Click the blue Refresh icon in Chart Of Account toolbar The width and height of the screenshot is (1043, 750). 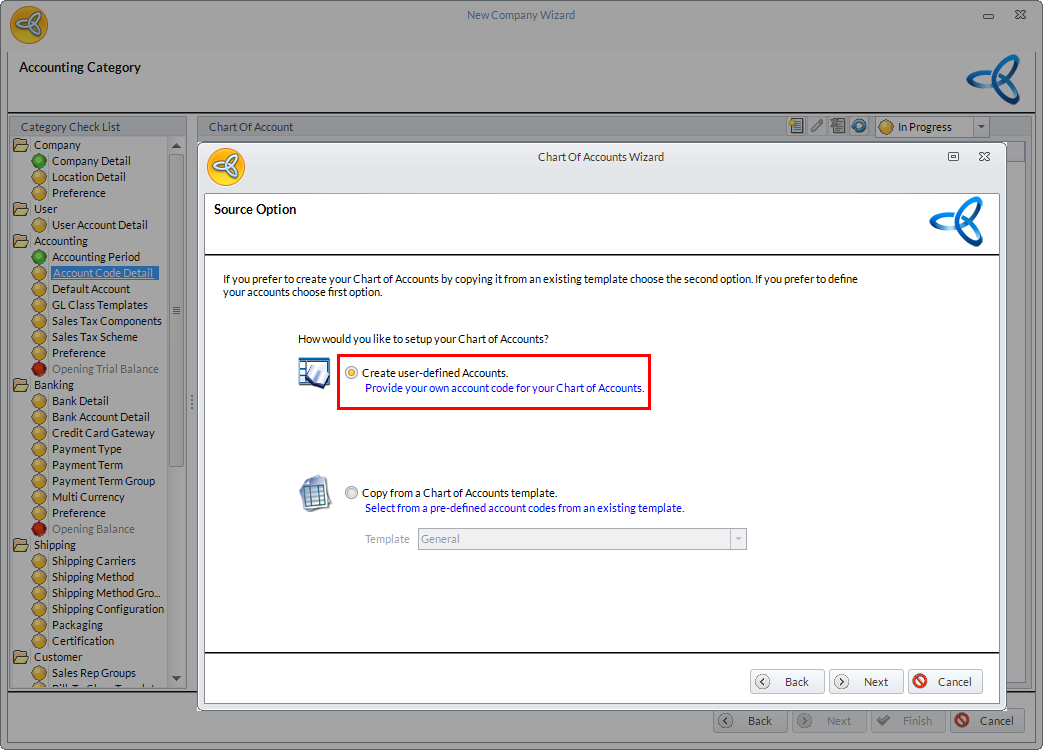coord(859,126)
